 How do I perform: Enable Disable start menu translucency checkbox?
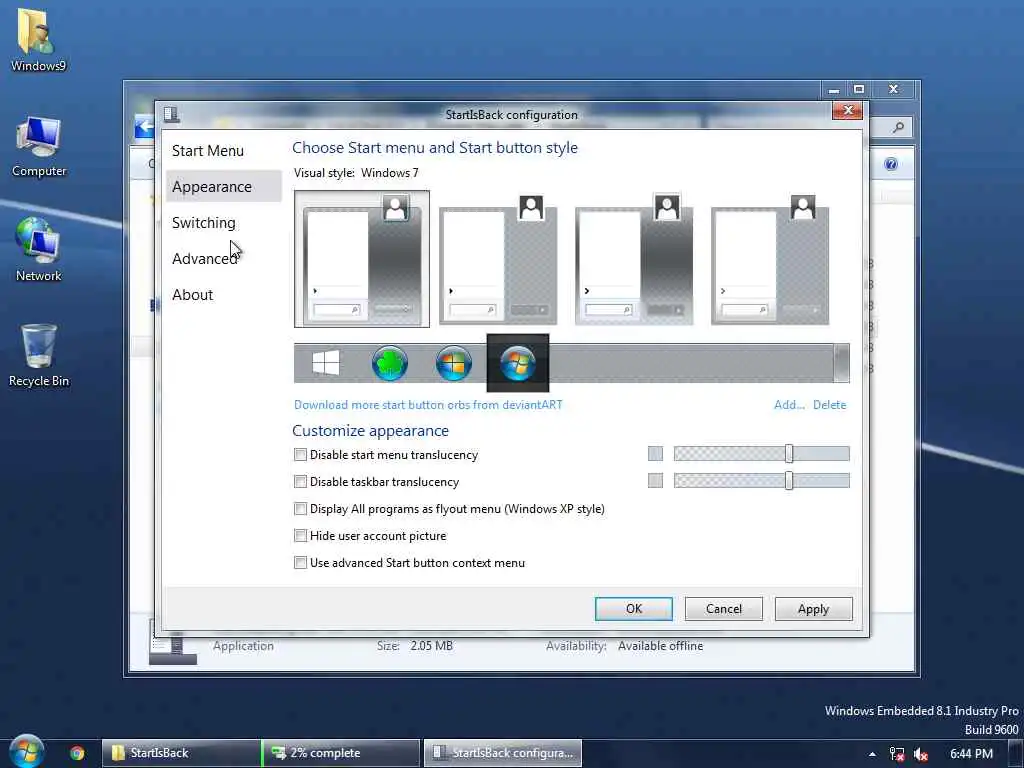pos(300,455)
